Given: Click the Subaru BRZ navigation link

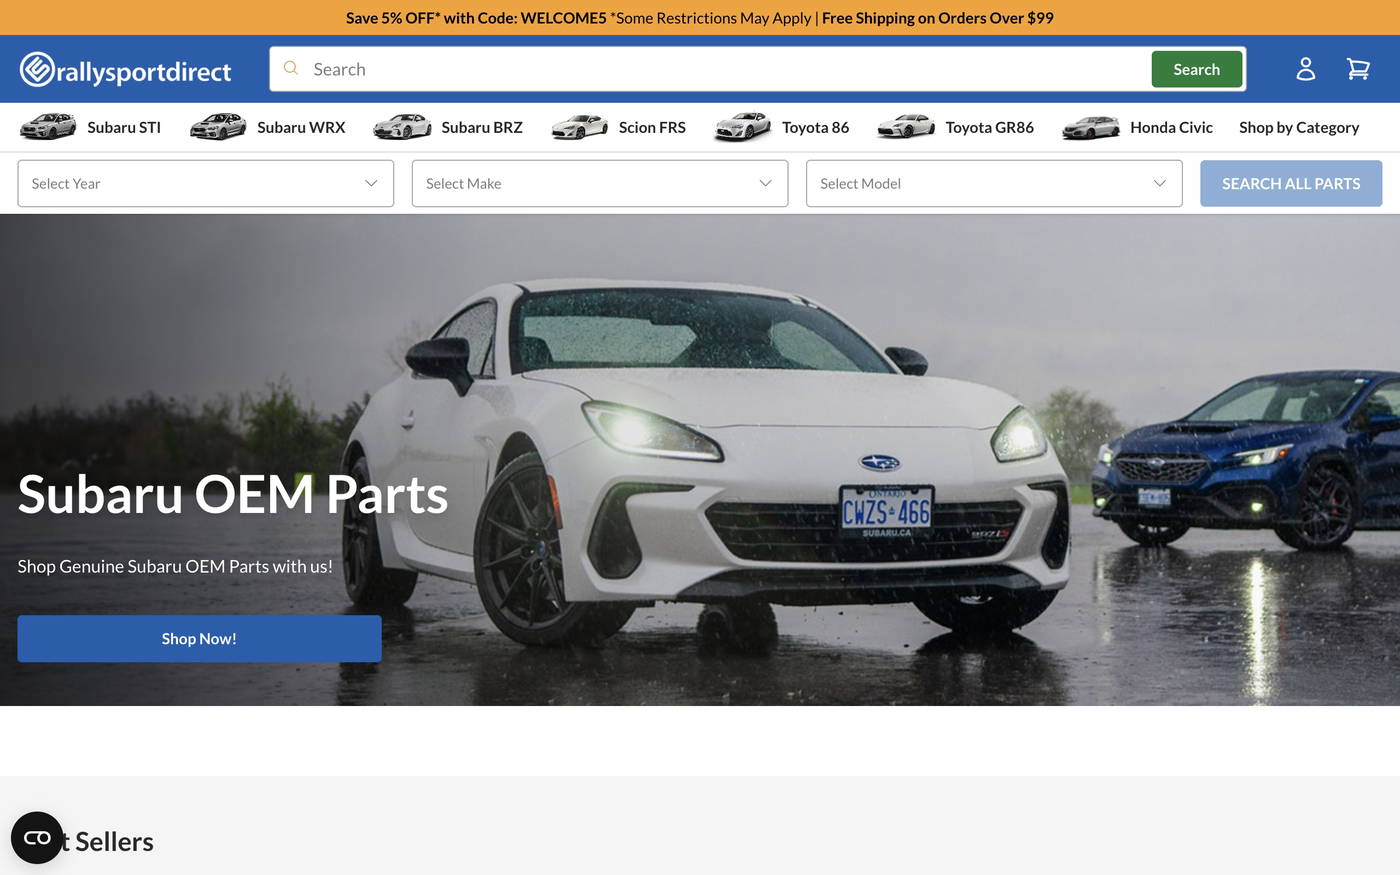Looking at the screenshot, I should [482, 125].
